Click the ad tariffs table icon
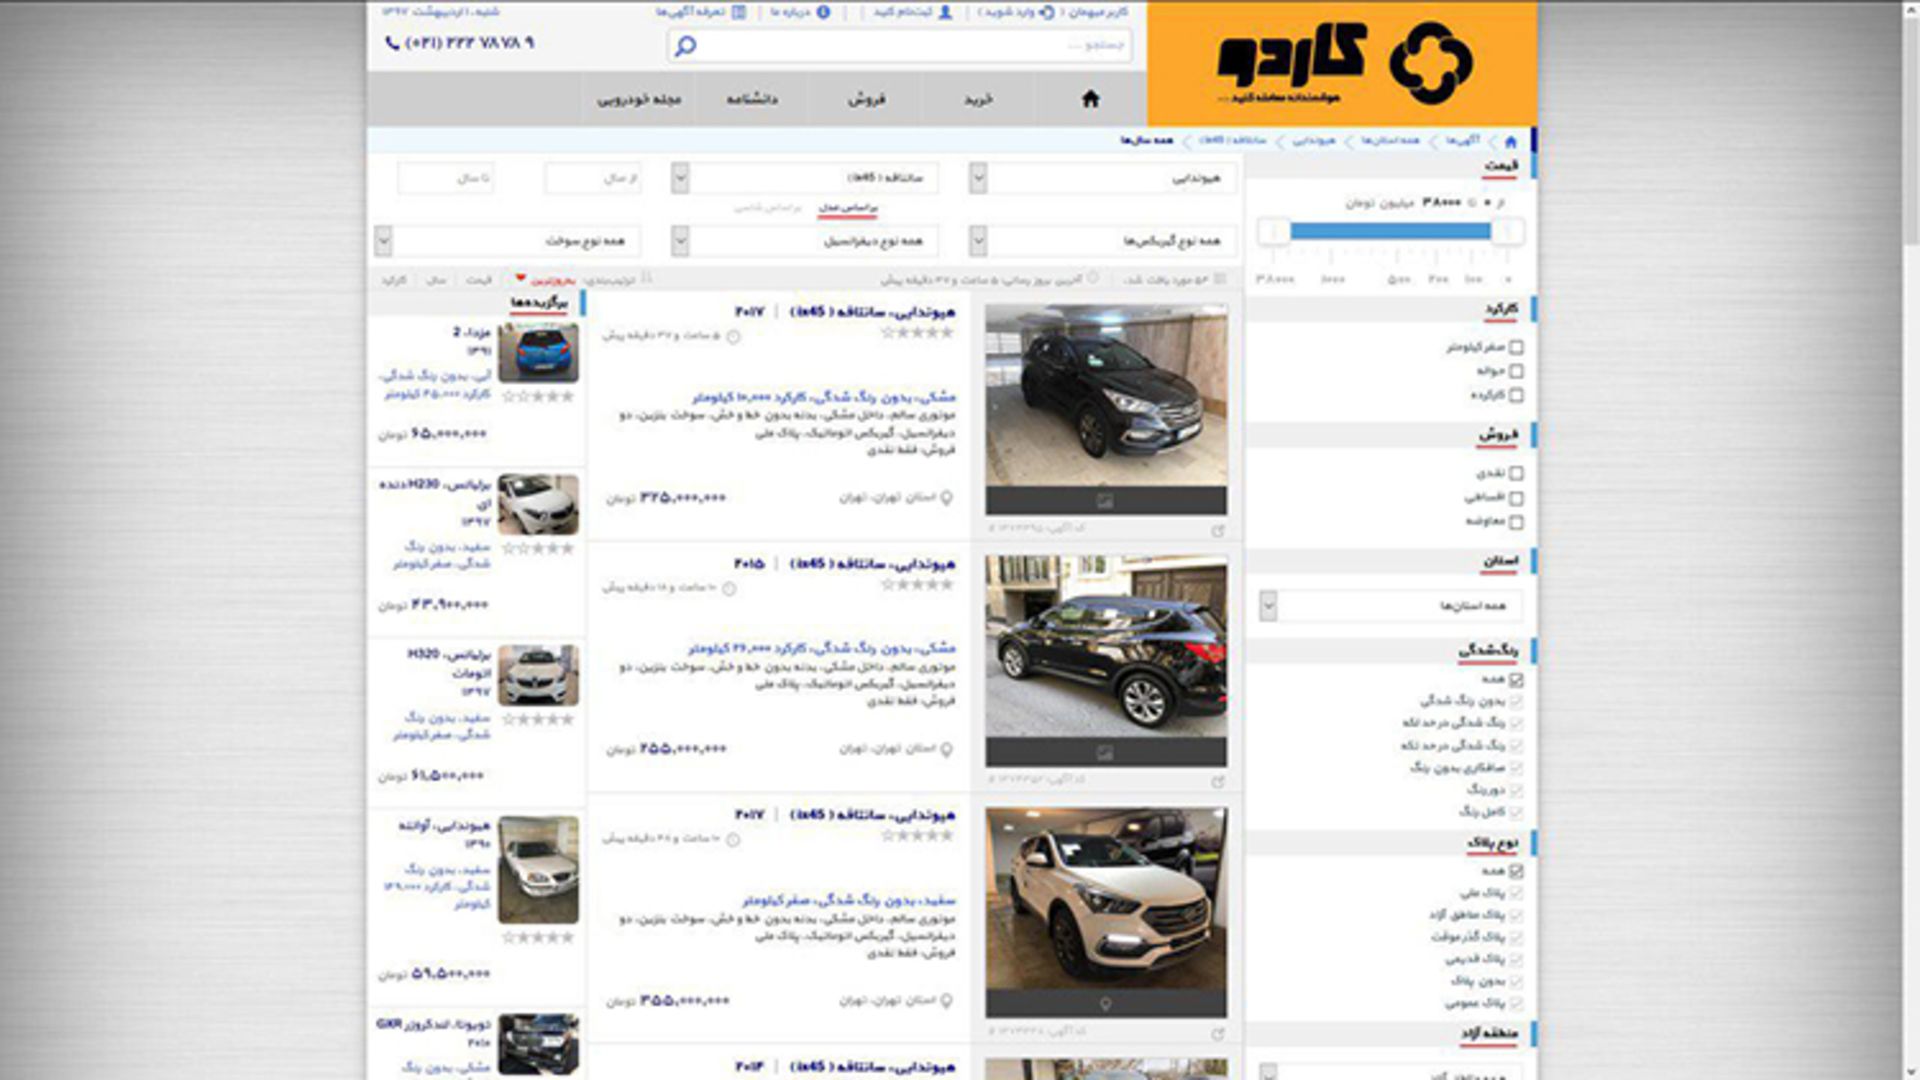 [739, 12]
